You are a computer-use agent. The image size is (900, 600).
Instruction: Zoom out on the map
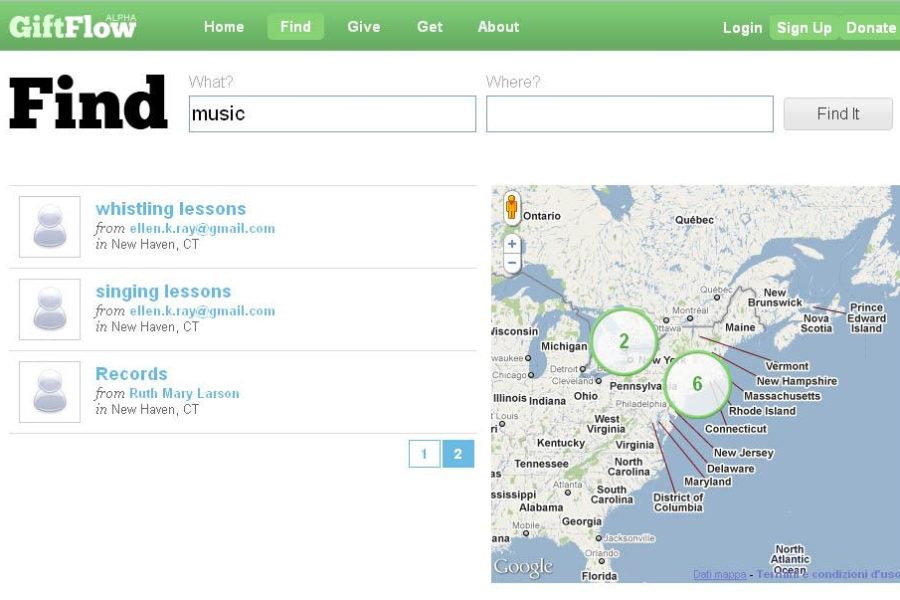pos(512,264)
